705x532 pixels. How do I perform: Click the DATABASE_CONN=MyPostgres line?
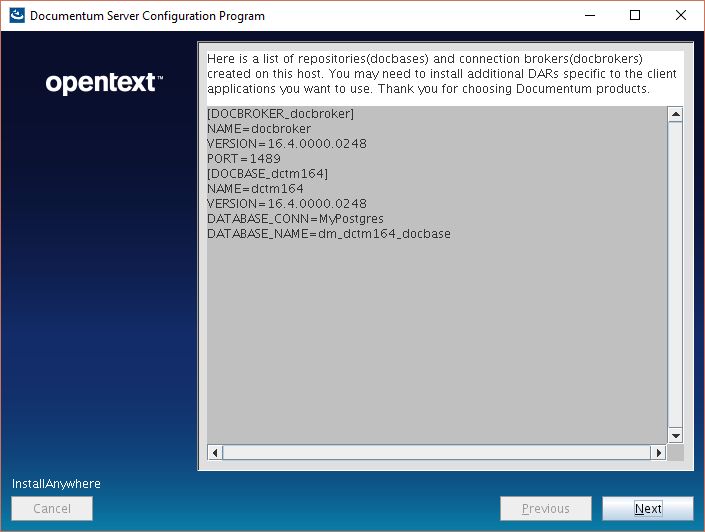coord(295,219)
